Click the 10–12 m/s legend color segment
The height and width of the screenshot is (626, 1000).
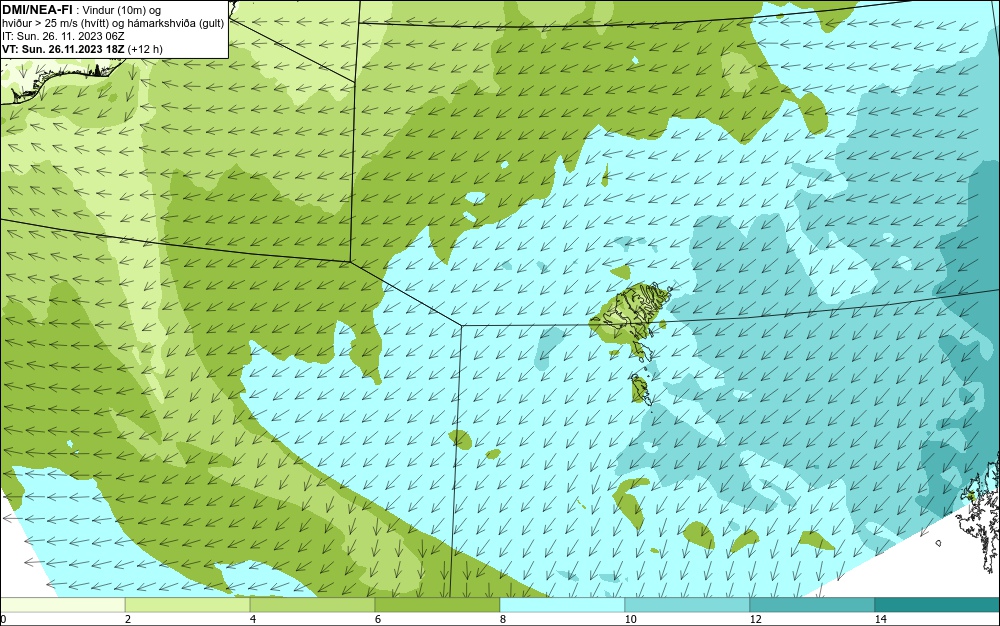click(688, 605)
